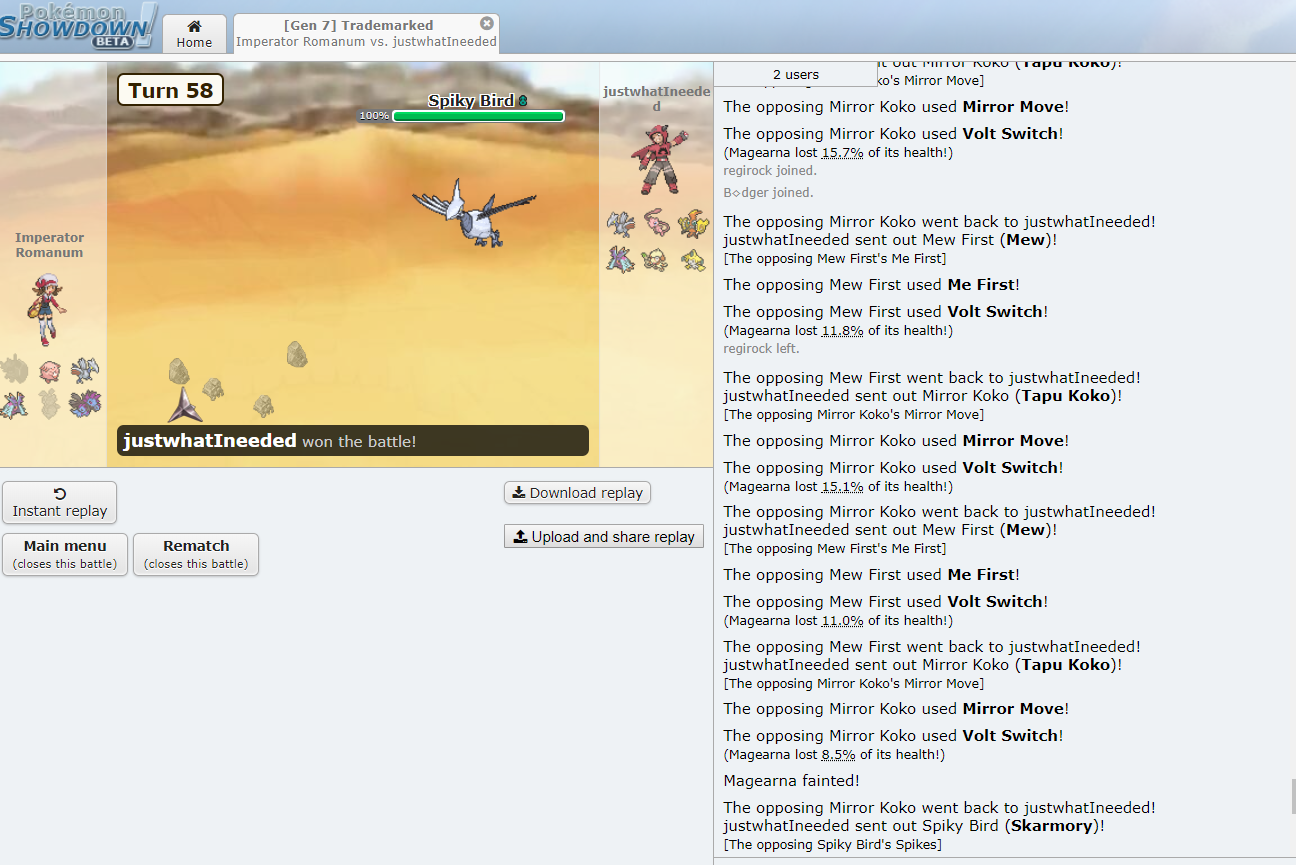The image size is (1296, 865).
Task: Click Spiky Bird's green health bar
Action: click(478, 116)
